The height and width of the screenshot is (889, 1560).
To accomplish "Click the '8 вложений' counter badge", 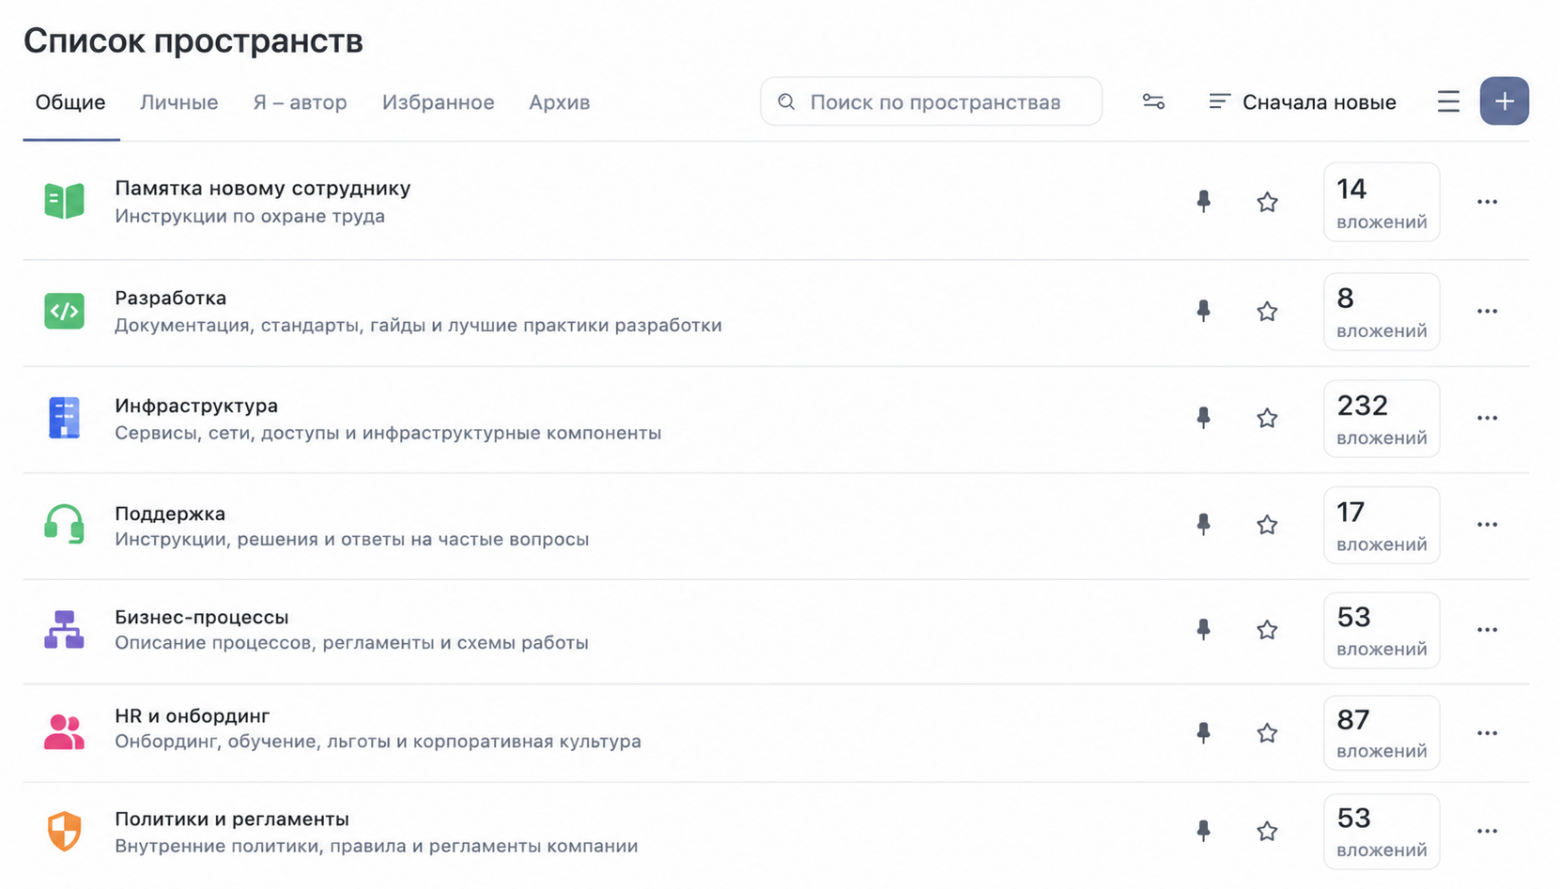I will coord(1381,311).
